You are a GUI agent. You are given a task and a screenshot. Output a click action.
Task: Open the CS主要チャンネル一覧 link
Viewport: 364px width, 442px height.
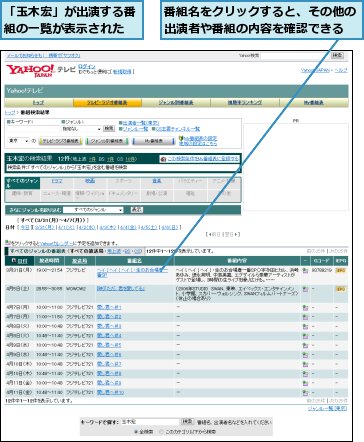(178, 129)
